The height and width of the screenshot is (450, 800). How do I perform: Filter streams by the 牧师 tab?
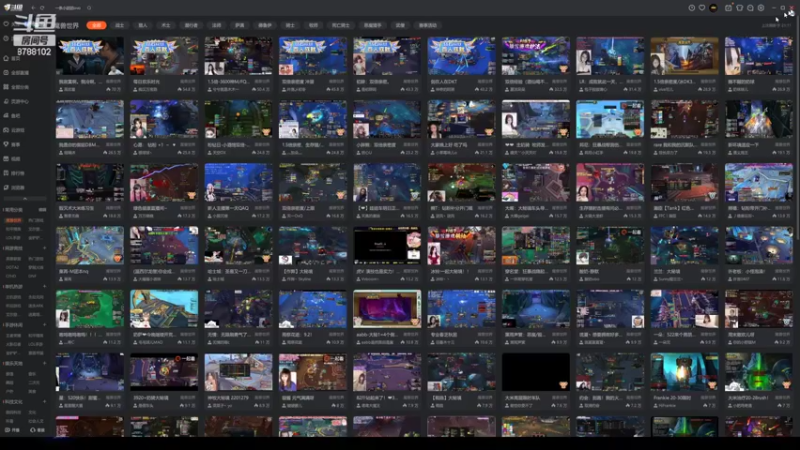[313, 25]
